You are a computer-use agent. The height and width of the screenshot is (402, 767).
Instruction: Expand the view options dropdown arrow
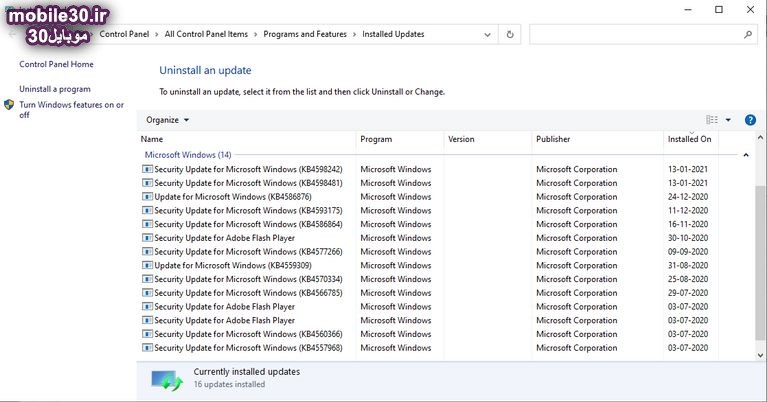pyautogui.click(x=728, y=120)
